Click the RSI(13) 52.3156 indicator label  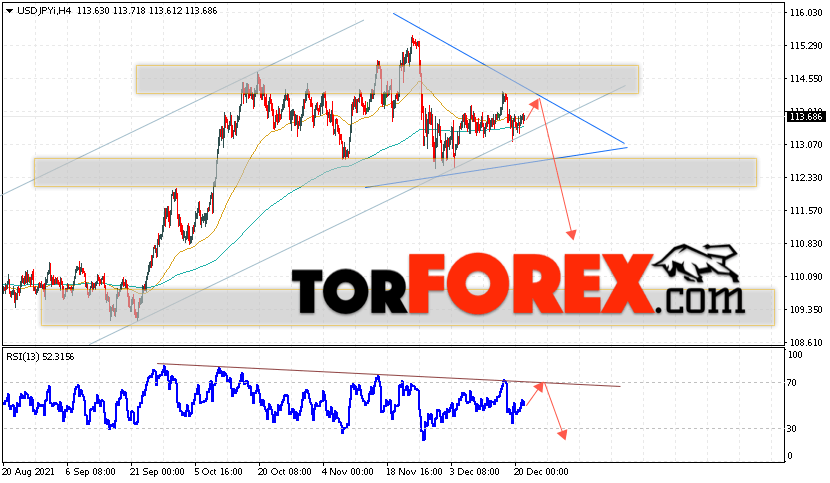40,357
